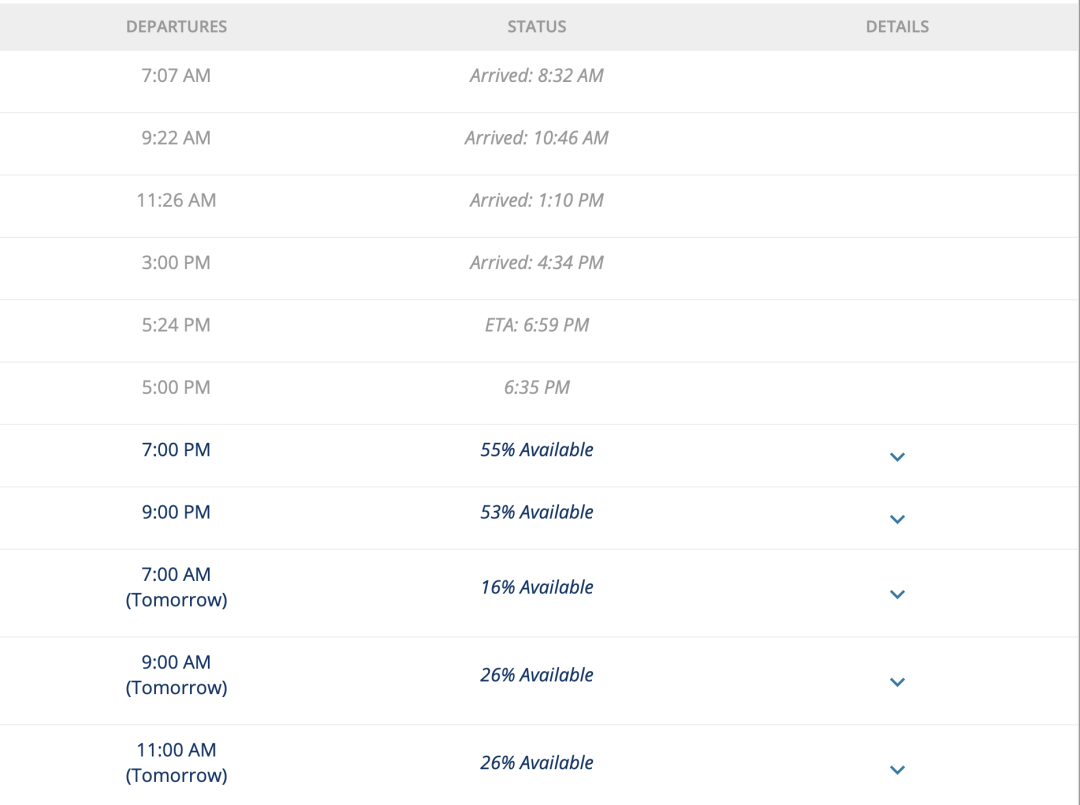Expand the 11:00 AM tomorrow details chevron

tap(897, 770)
